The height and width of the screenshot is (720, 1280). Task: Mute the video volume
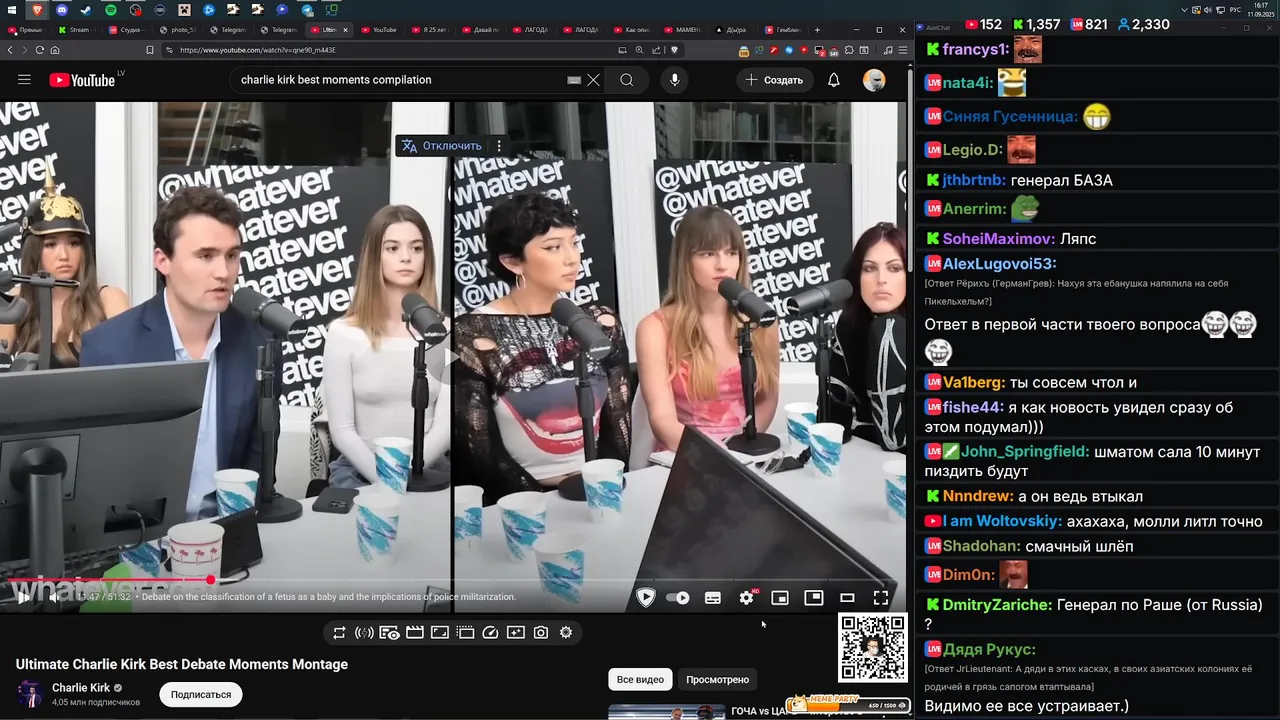pos(55,598)
